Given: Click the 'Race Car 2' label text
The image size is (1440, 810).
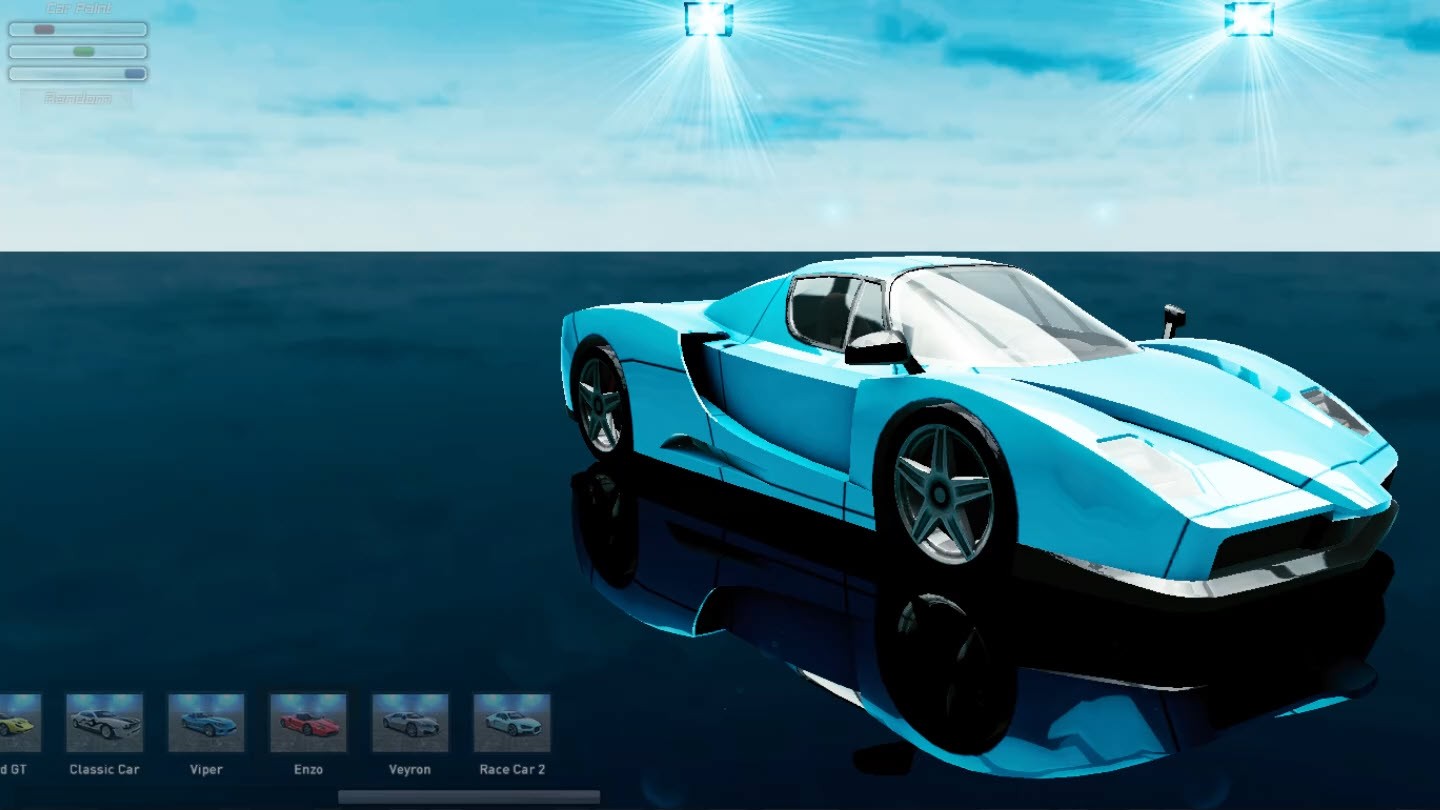Looking at the screenshot, I should click(x=512, y=770).
